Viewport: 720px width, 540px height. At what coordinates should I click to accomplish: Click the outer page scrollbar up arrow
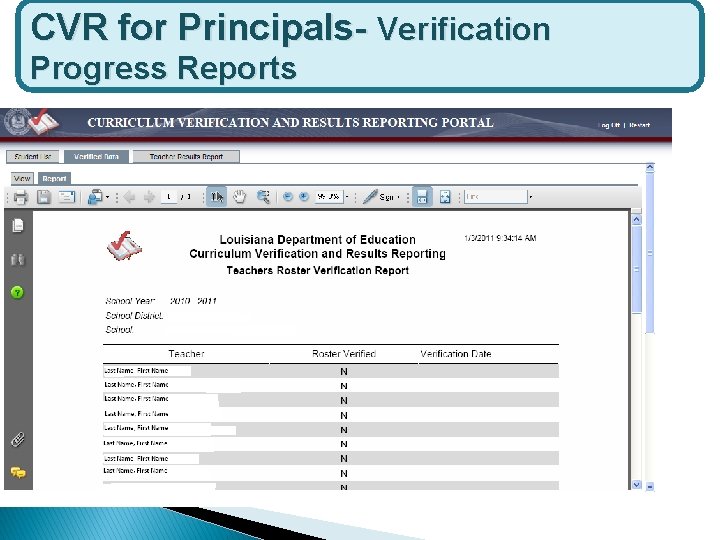[x=650, y=168]
